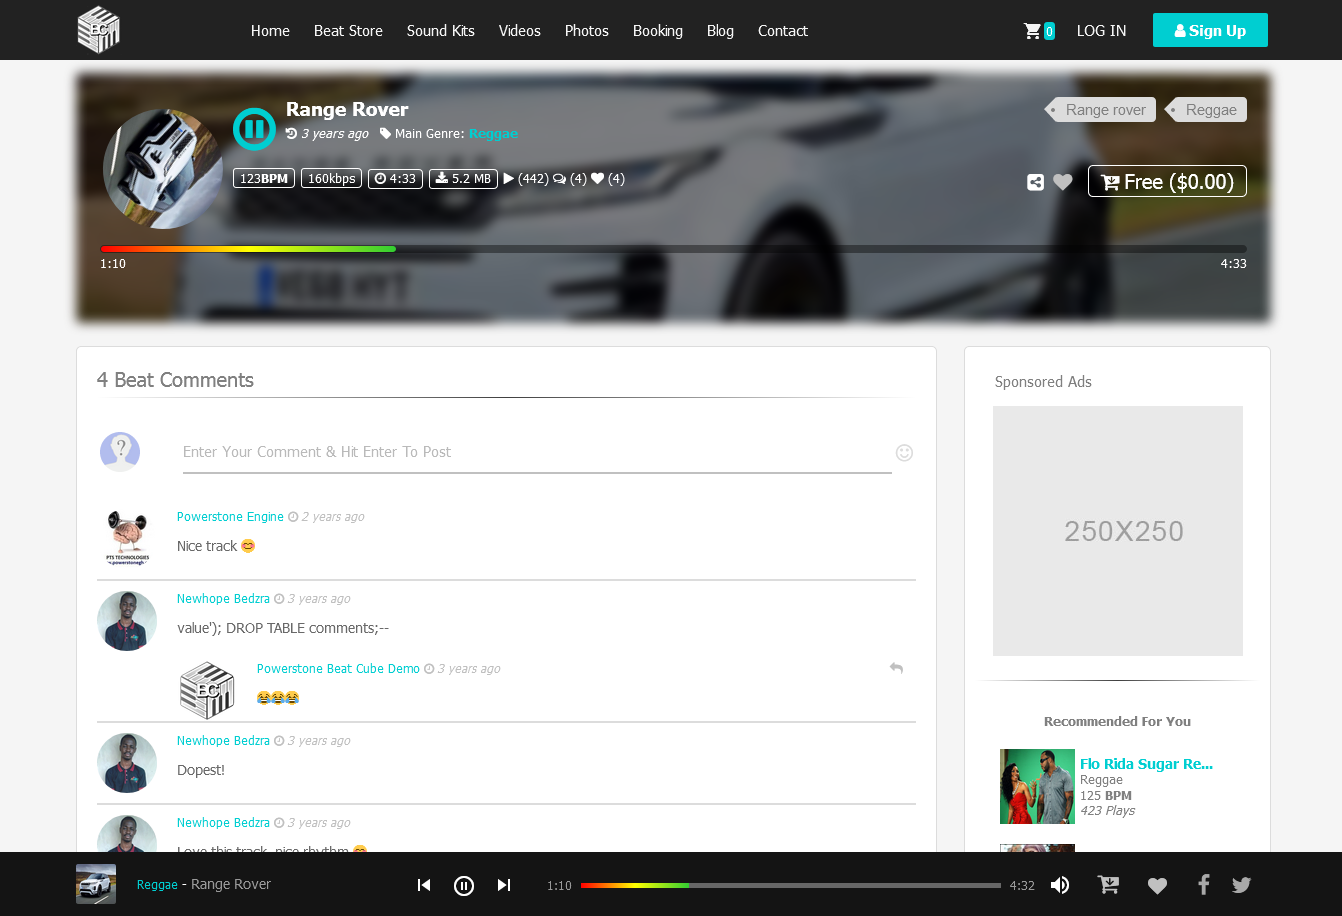Screen dimensions: 1342x916
Task: Click the Sign Up button
Action: coord(1210,30)
